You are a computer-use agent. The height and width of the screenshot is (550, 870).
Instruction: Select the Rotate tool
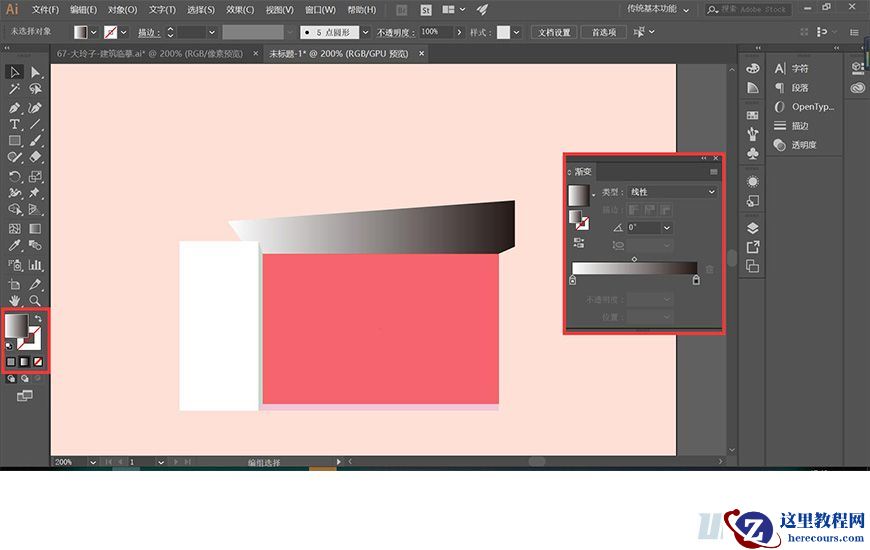coord(15,176)
